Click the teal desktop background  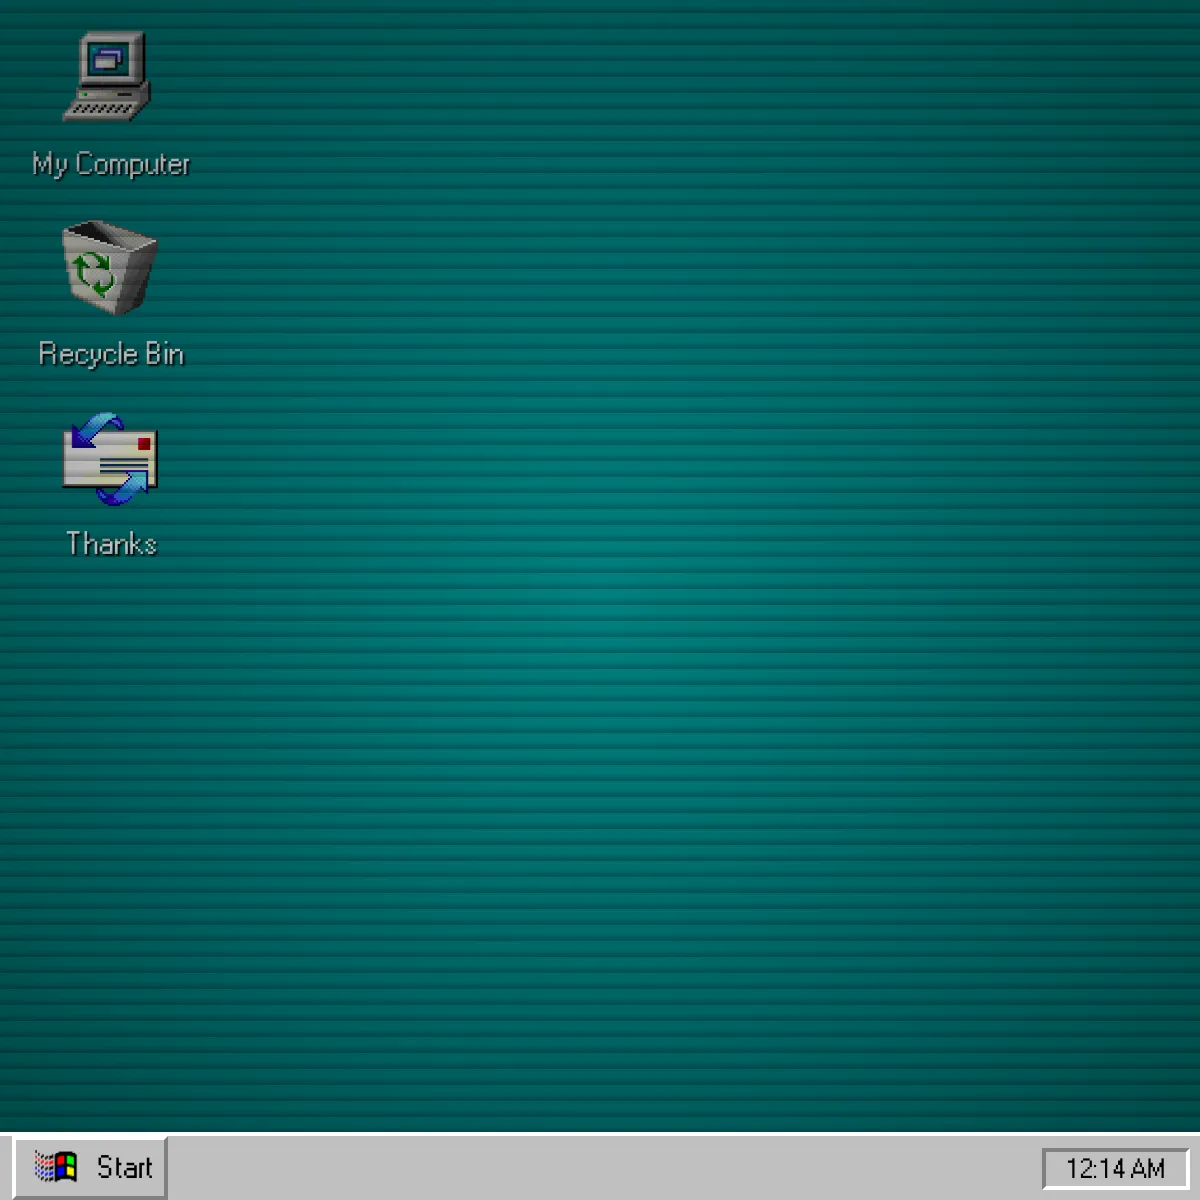click(600, 700)
